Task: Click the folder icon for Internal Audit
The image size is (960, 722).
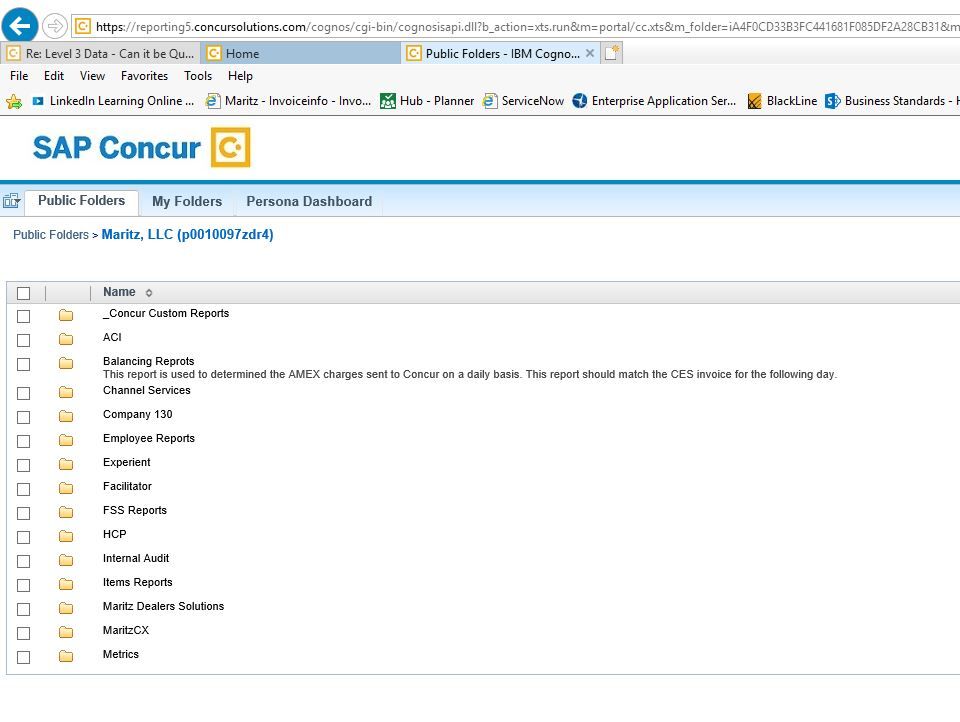Action: click(x=66, y=560)
